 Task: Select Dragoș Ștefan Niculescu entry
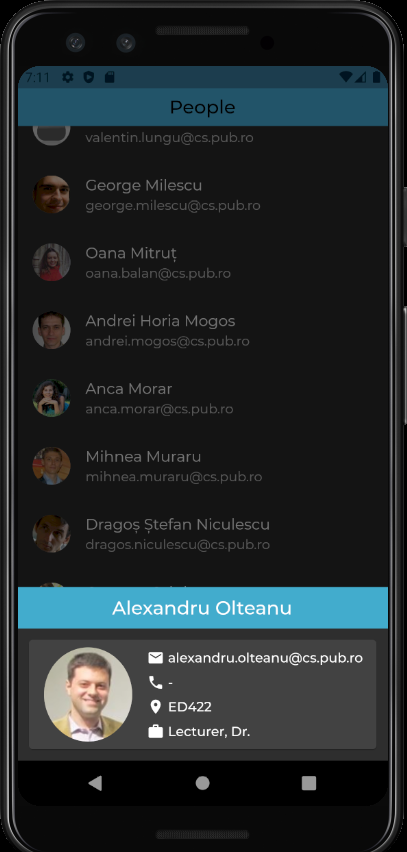point(203,534)
